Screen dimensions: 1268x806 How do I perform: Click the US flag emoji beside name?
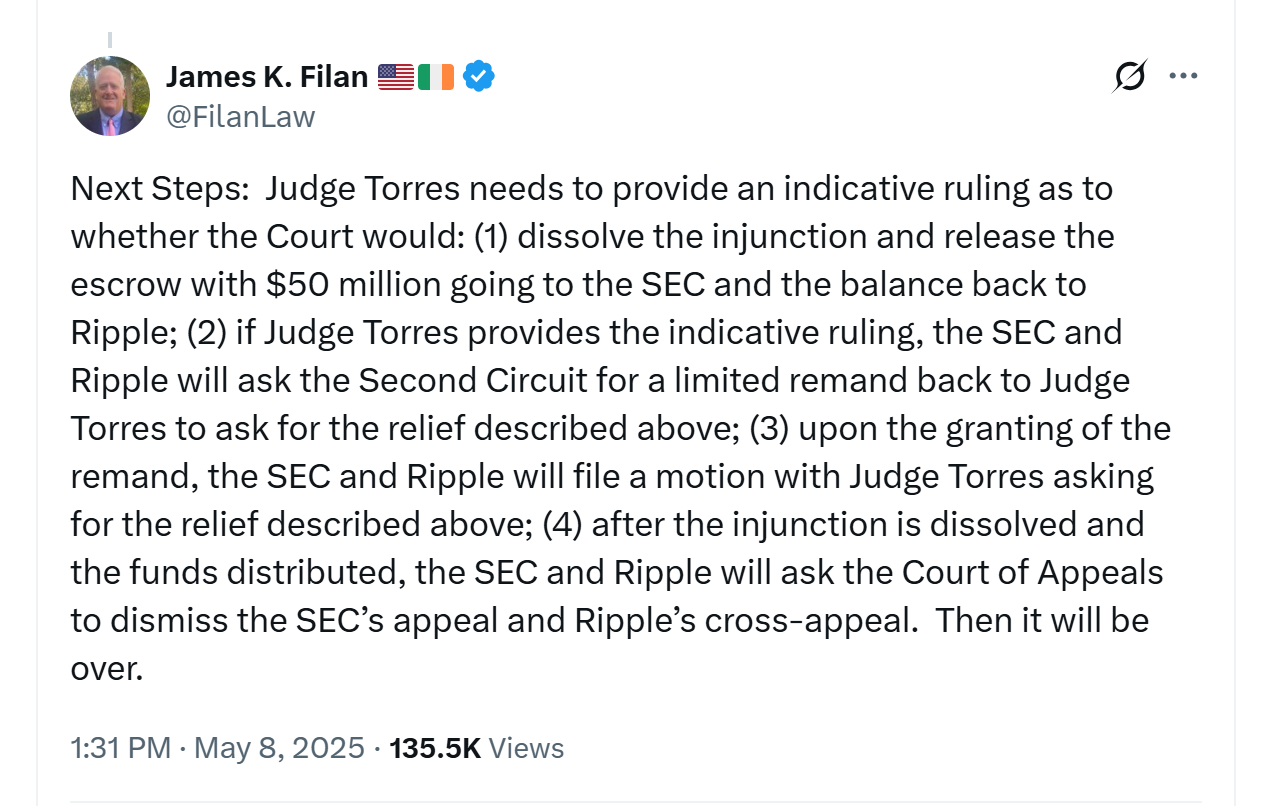pos(396,76)
